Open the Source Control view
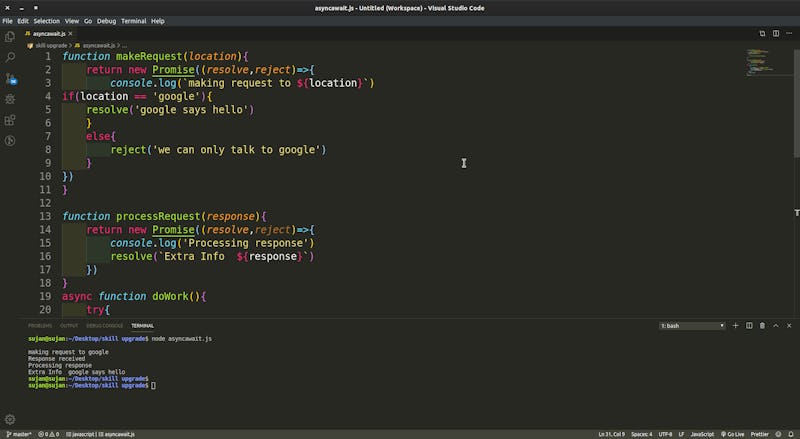The image size is (800, 439). 10,78
